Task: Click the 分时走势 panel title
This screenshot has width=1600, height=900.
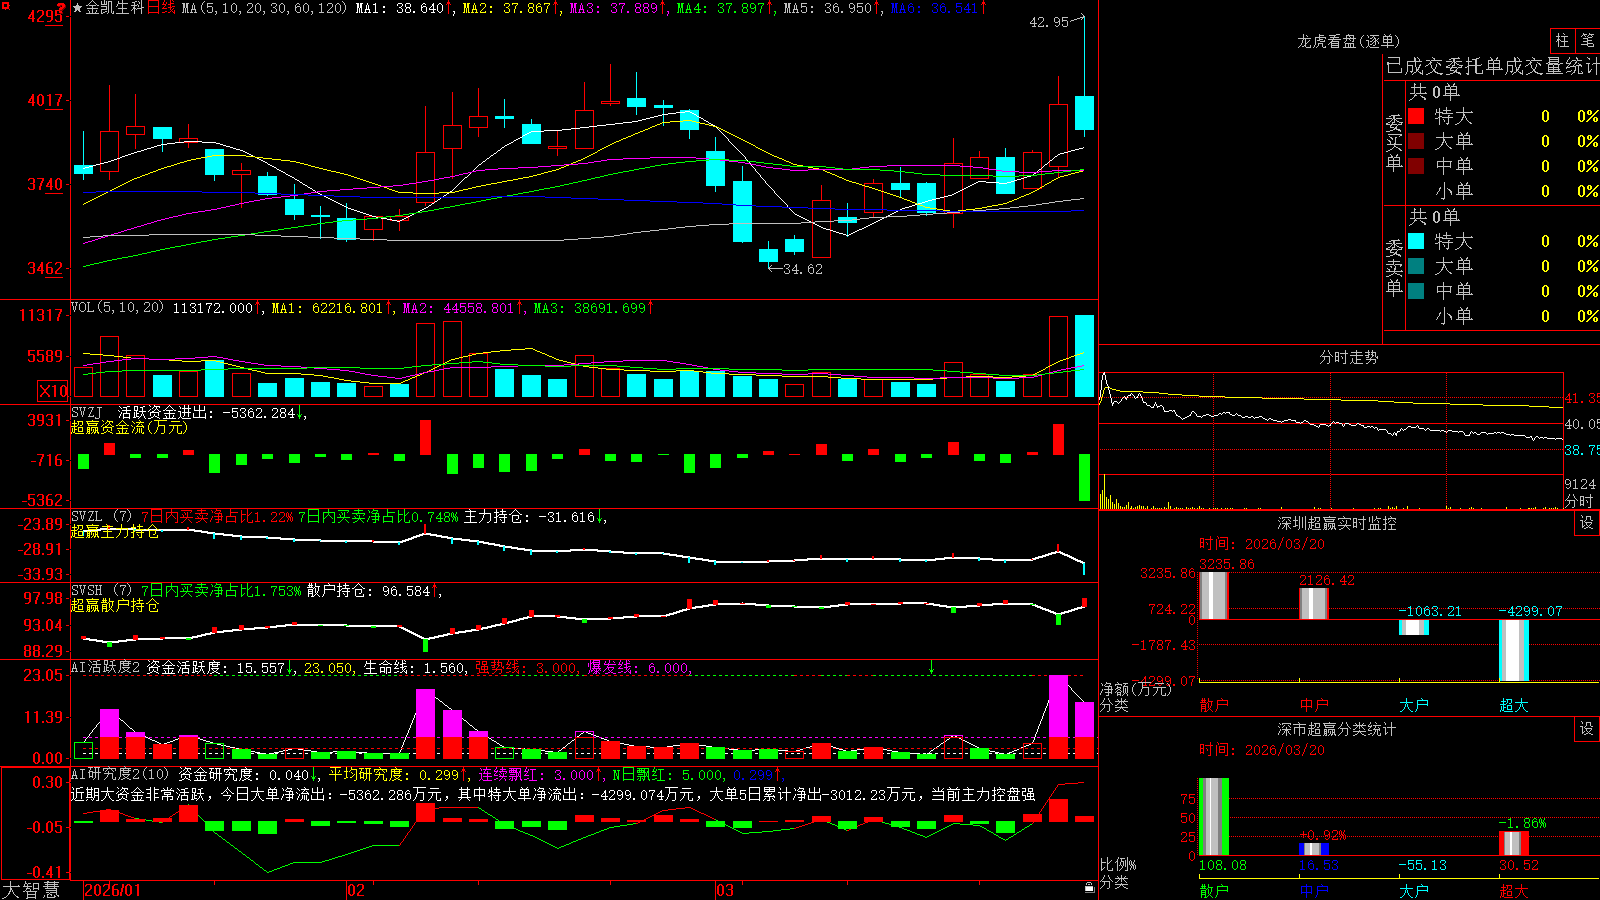Action: tap(1348, 357)
